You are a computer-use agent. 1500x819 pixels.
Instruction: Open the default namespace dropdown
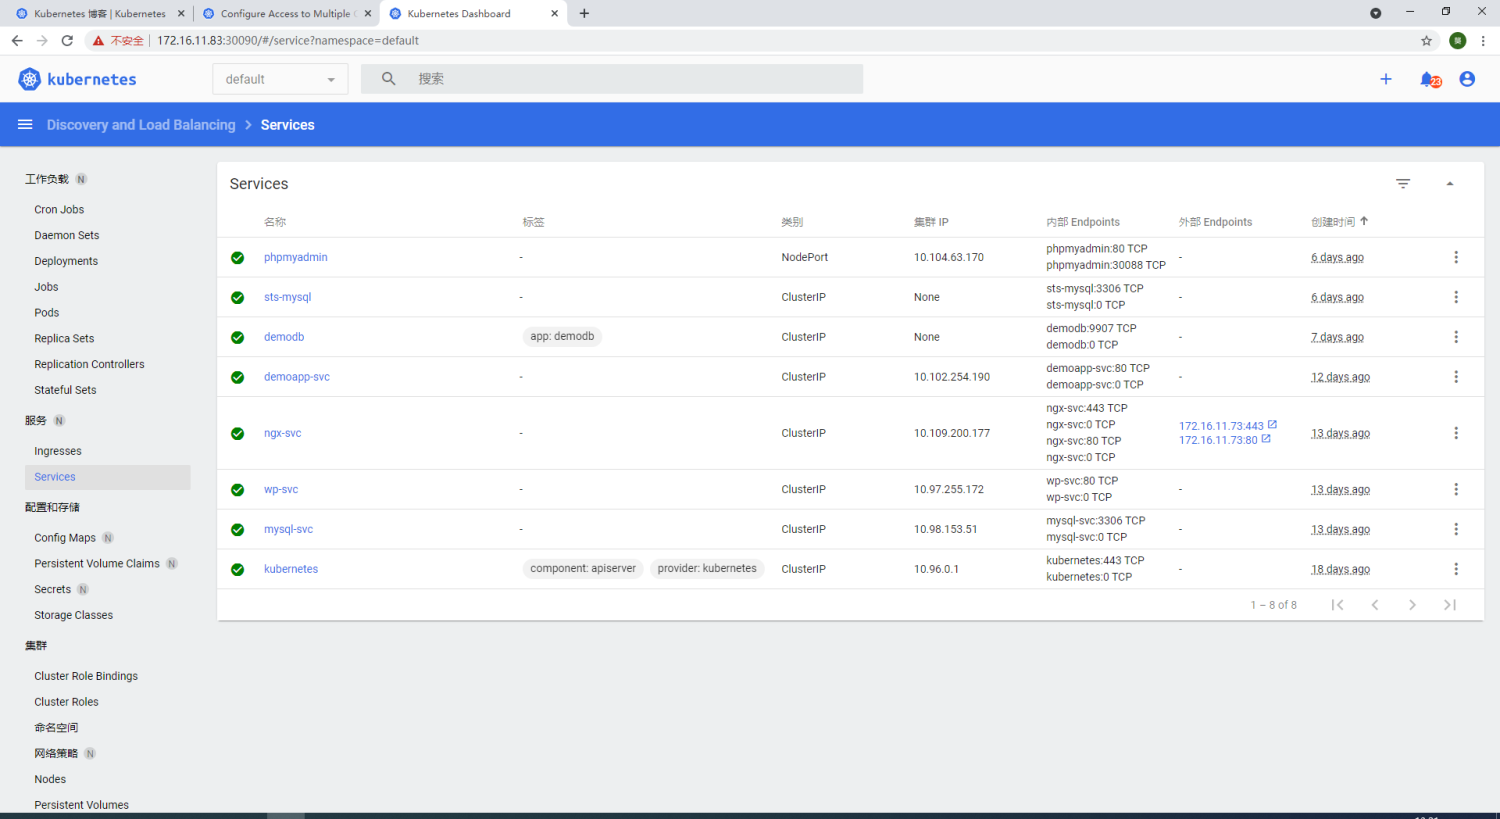(x=280, y=79)
